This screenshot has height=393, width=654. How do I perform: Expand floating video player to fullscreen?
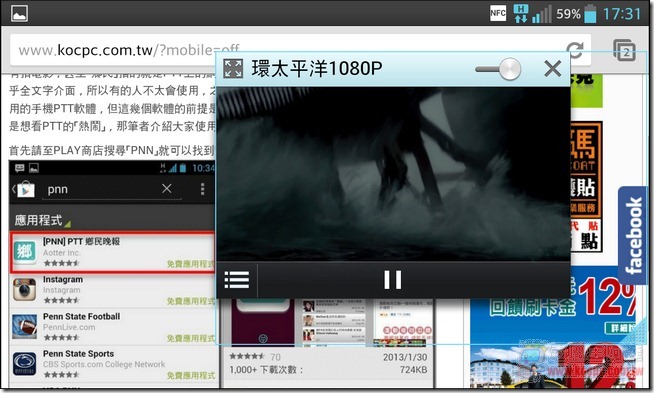click(x=233, y=68)
